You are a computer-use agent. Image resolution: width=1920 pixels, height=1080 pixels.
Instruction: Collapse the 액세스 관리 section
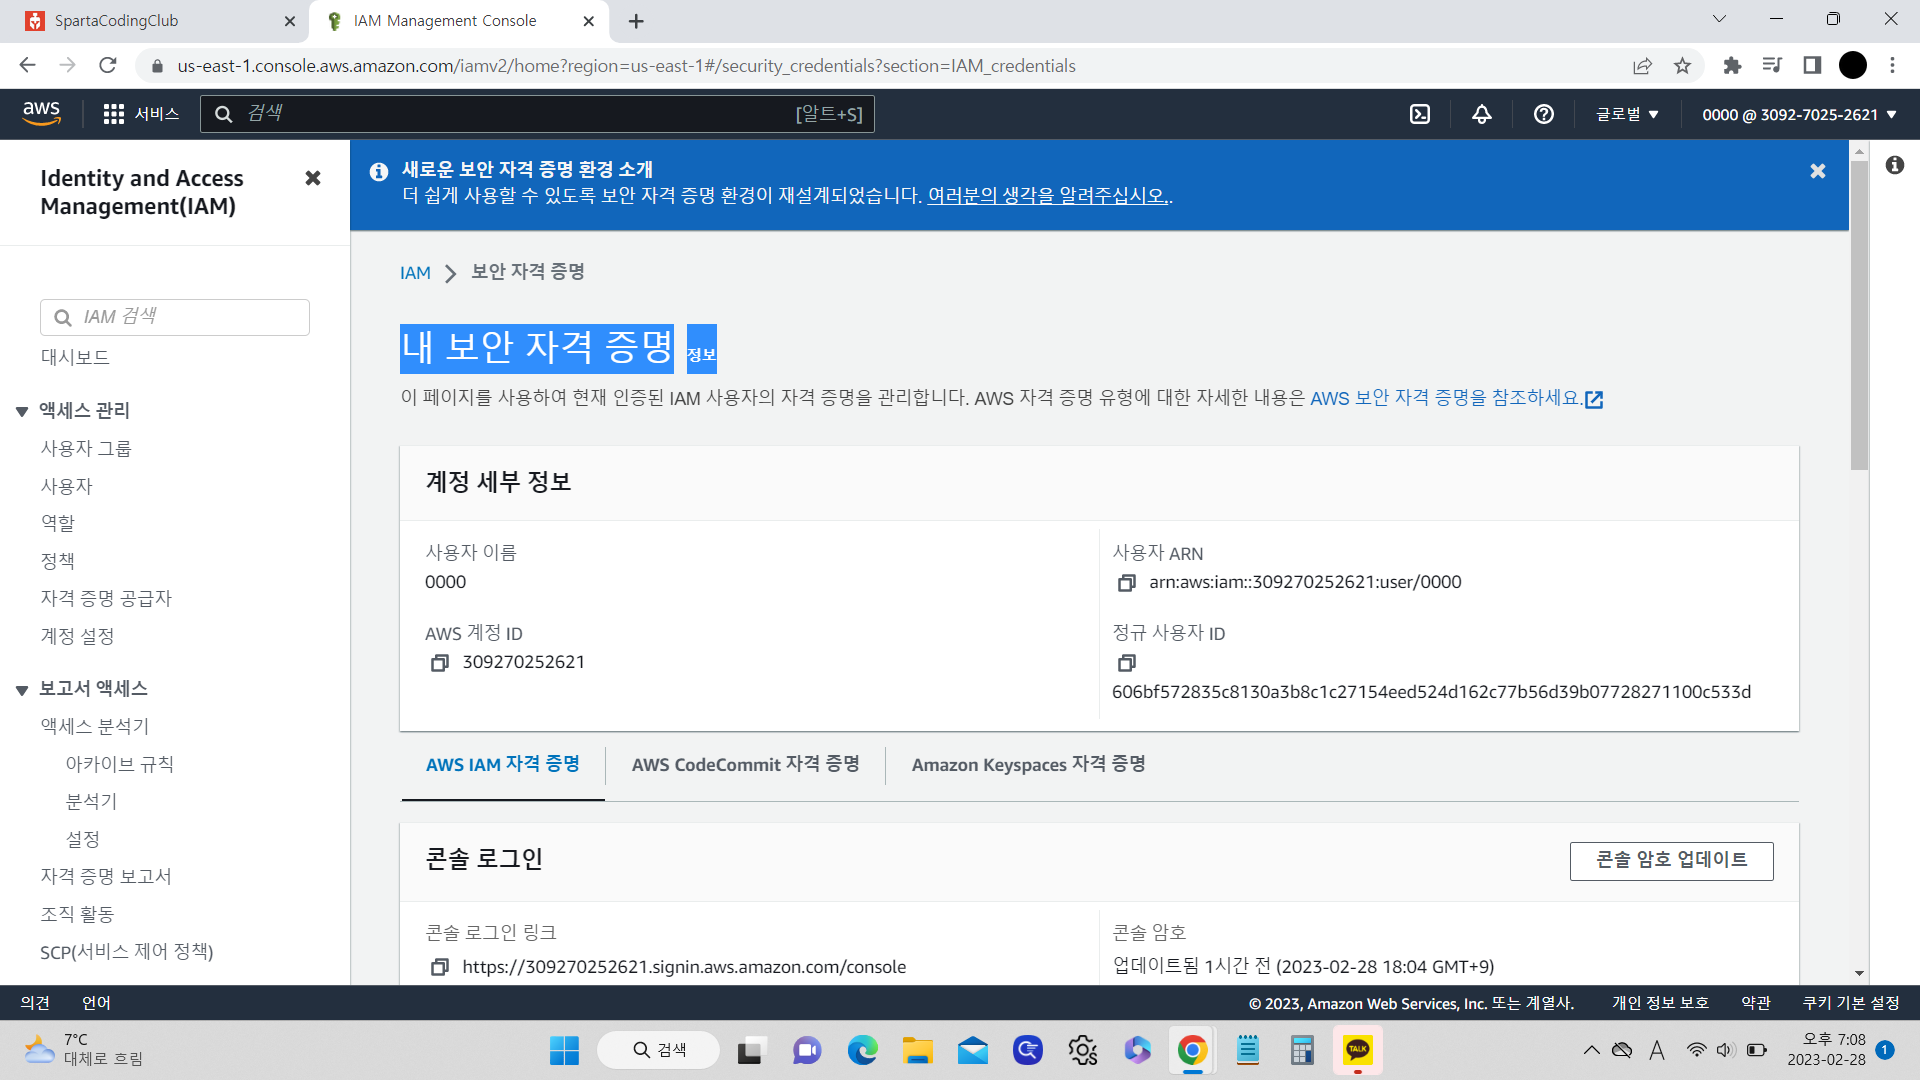pyautogui.click(x=22, y=411)
